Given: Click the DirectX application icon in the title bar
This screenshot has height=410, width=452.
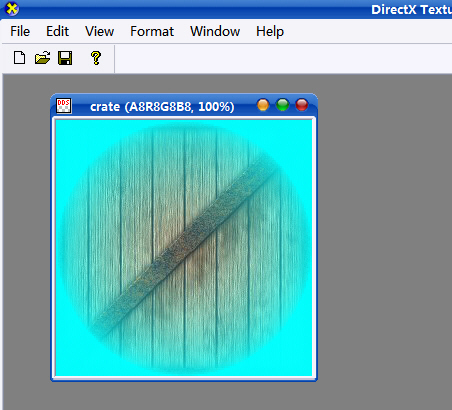Looking at the screenshot, I should click(12, 9).
